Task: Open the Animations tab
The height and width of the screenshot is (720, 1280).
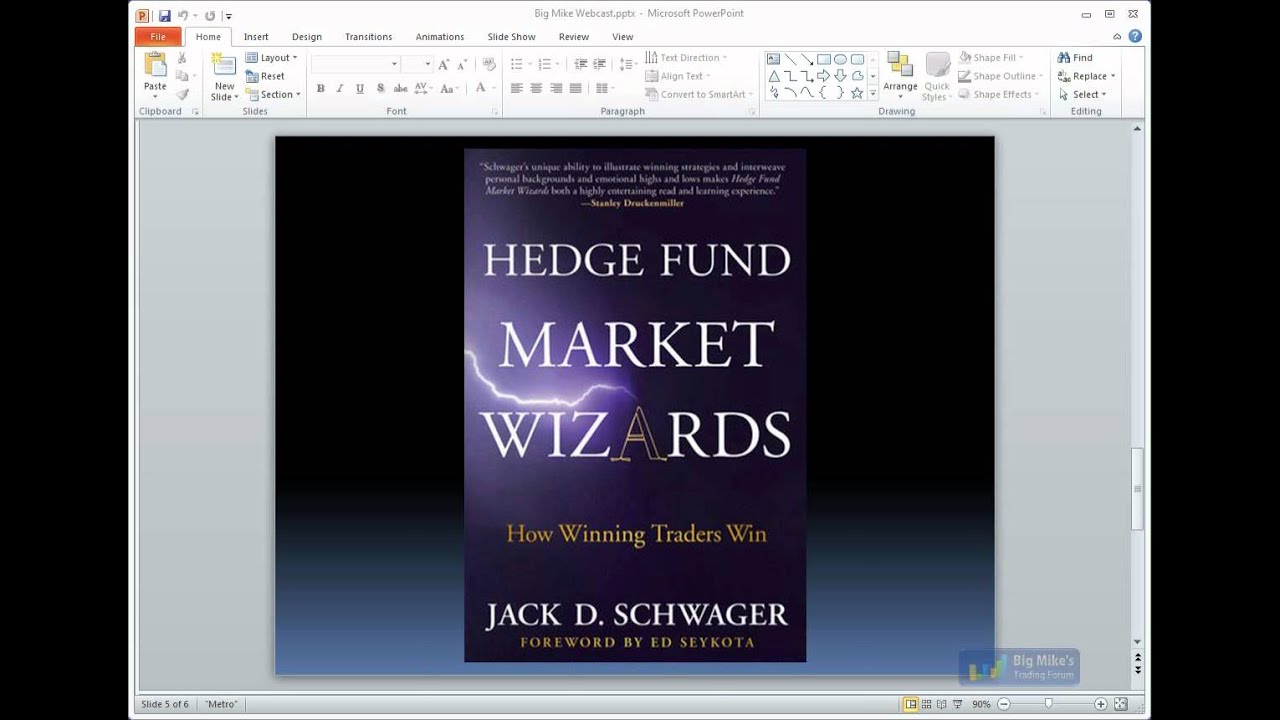Action: [440, 37]
